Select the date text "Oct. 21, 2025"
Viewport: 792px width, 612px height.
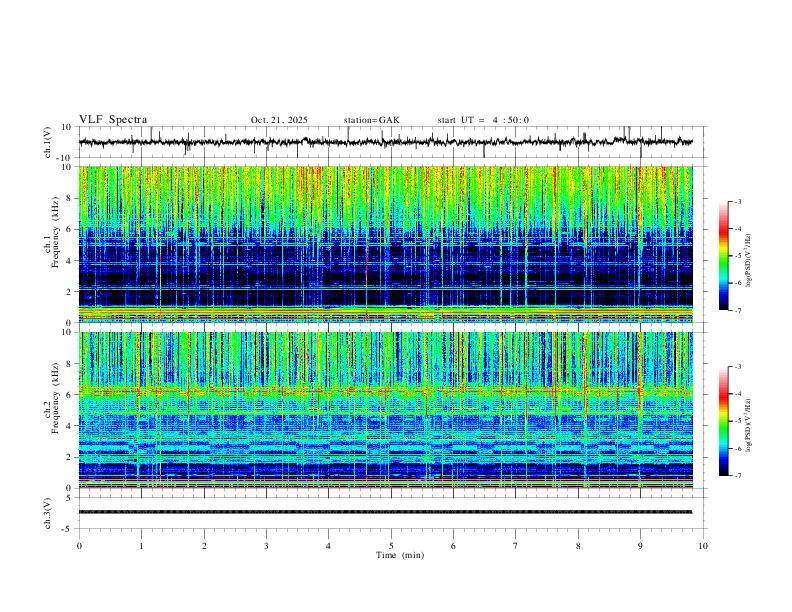(279, 120)
